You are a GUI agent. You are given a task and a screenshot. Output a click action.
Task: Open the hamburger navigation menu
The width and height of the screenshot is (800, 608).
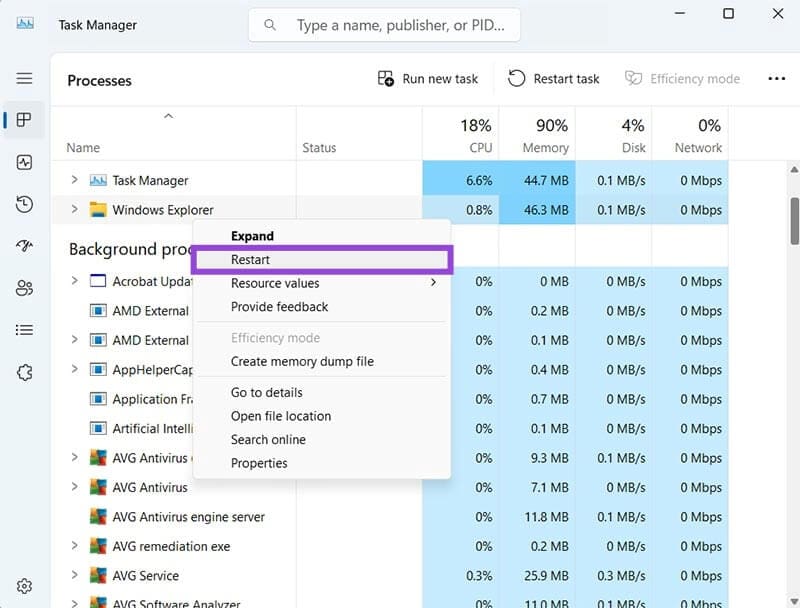(x=24, y=78)
